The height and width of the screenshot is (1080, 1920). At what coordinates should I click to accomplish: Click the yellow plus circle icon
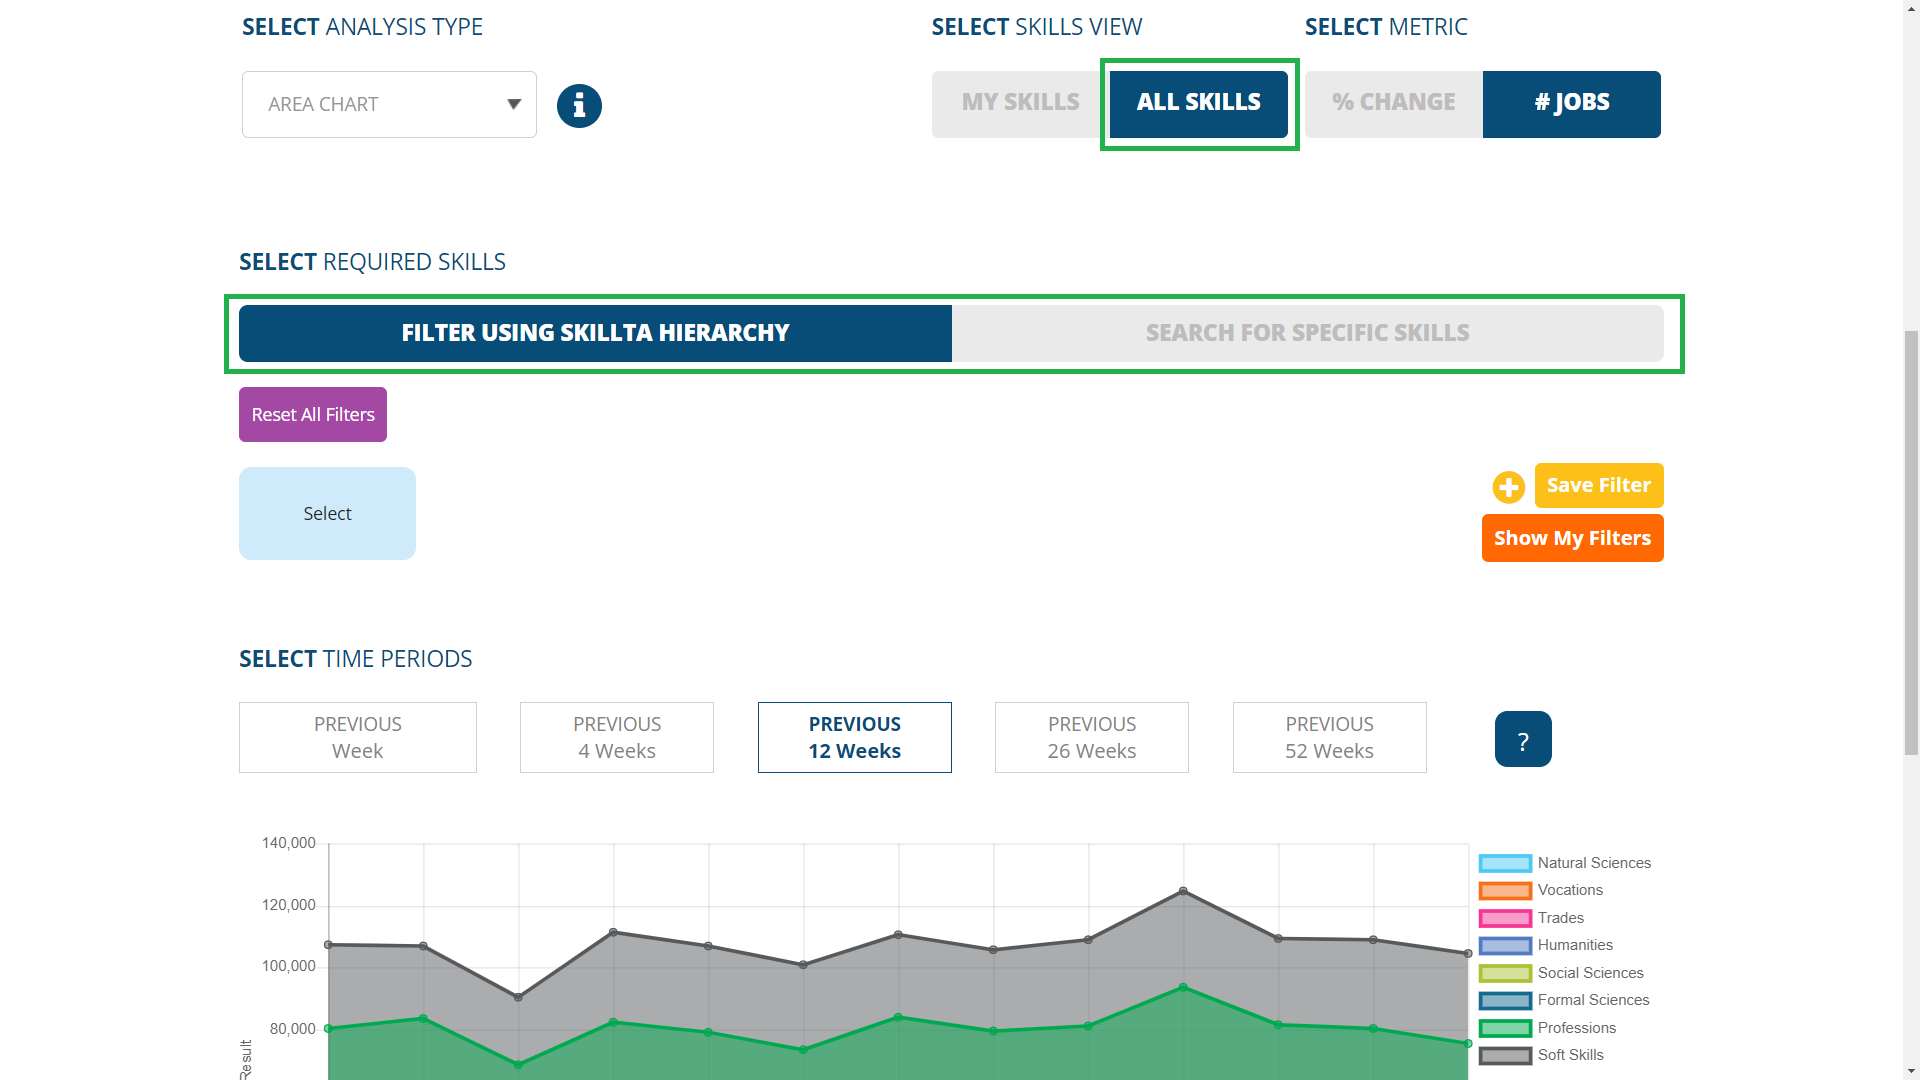point(1508,487)
